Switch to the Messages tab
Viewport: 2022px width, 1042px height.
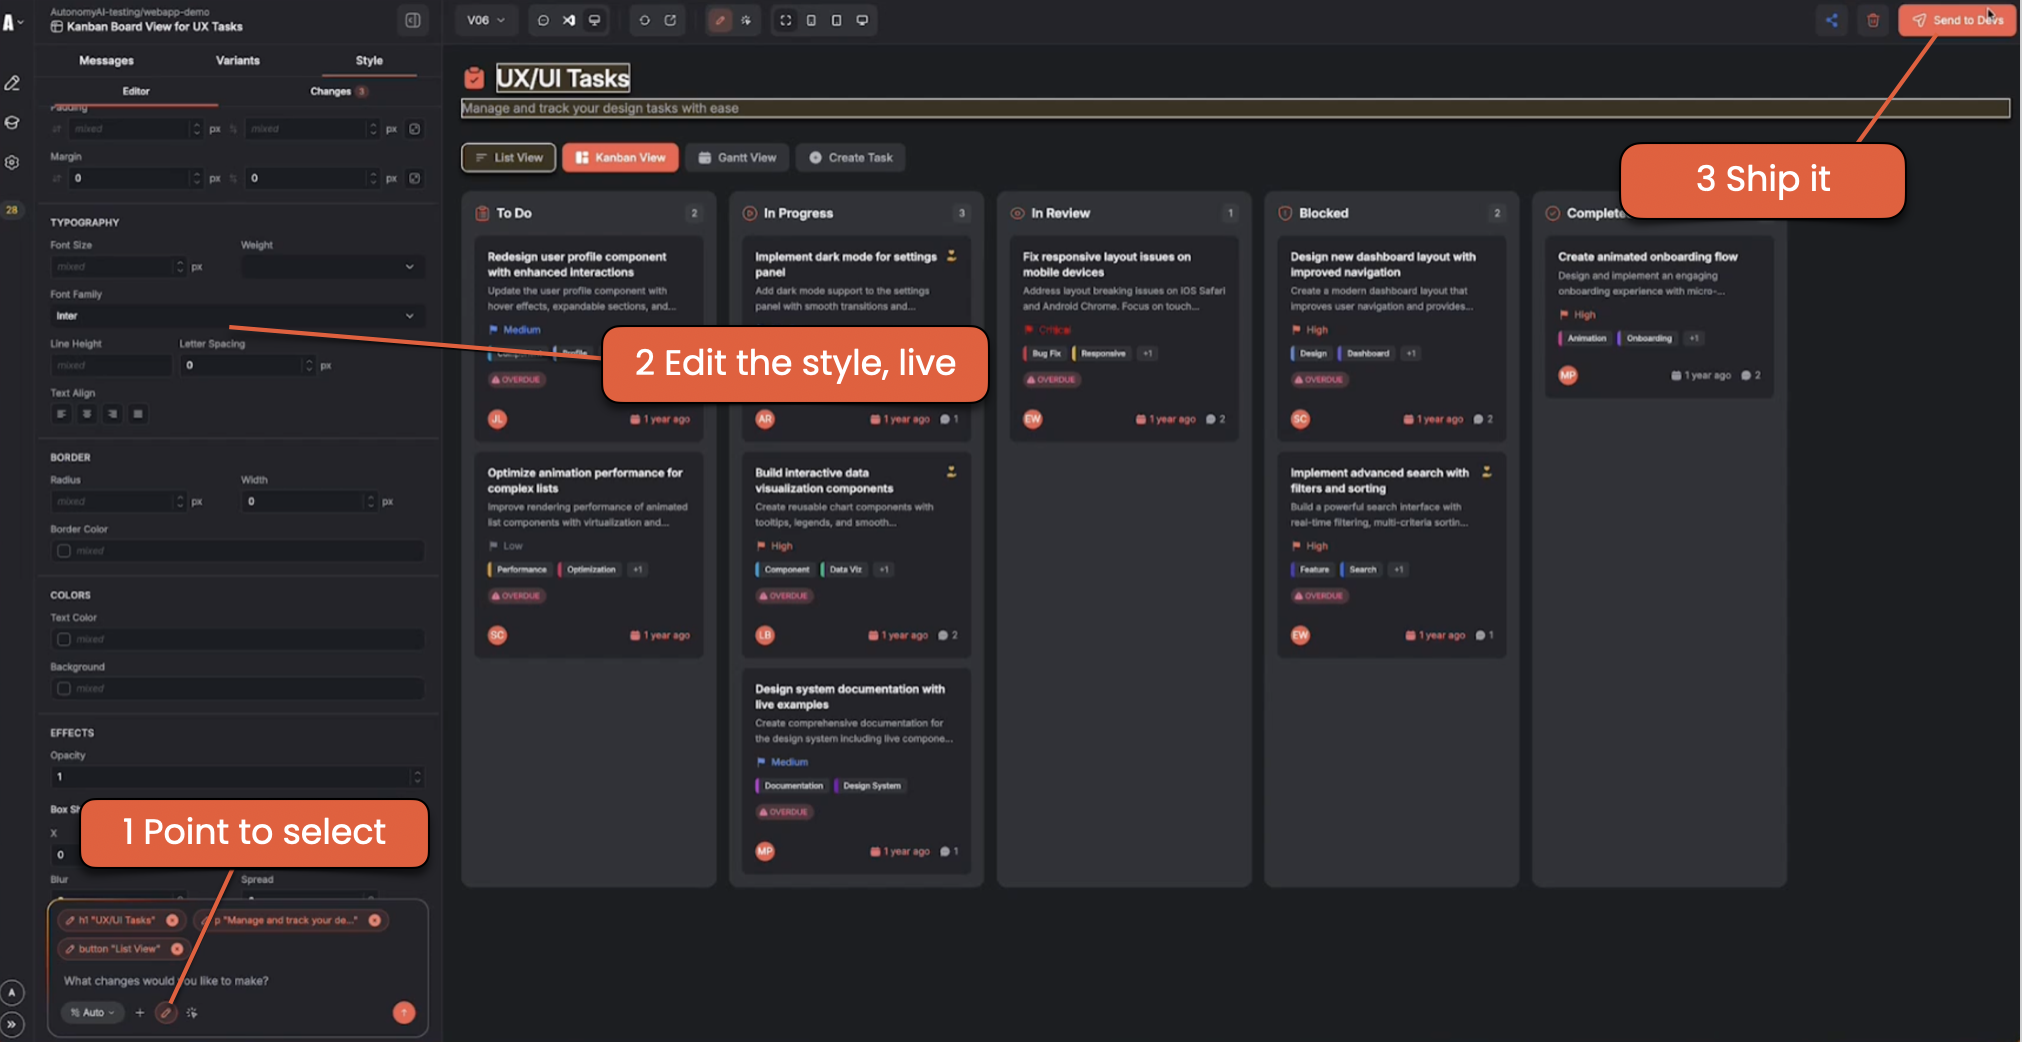point(106,61)
